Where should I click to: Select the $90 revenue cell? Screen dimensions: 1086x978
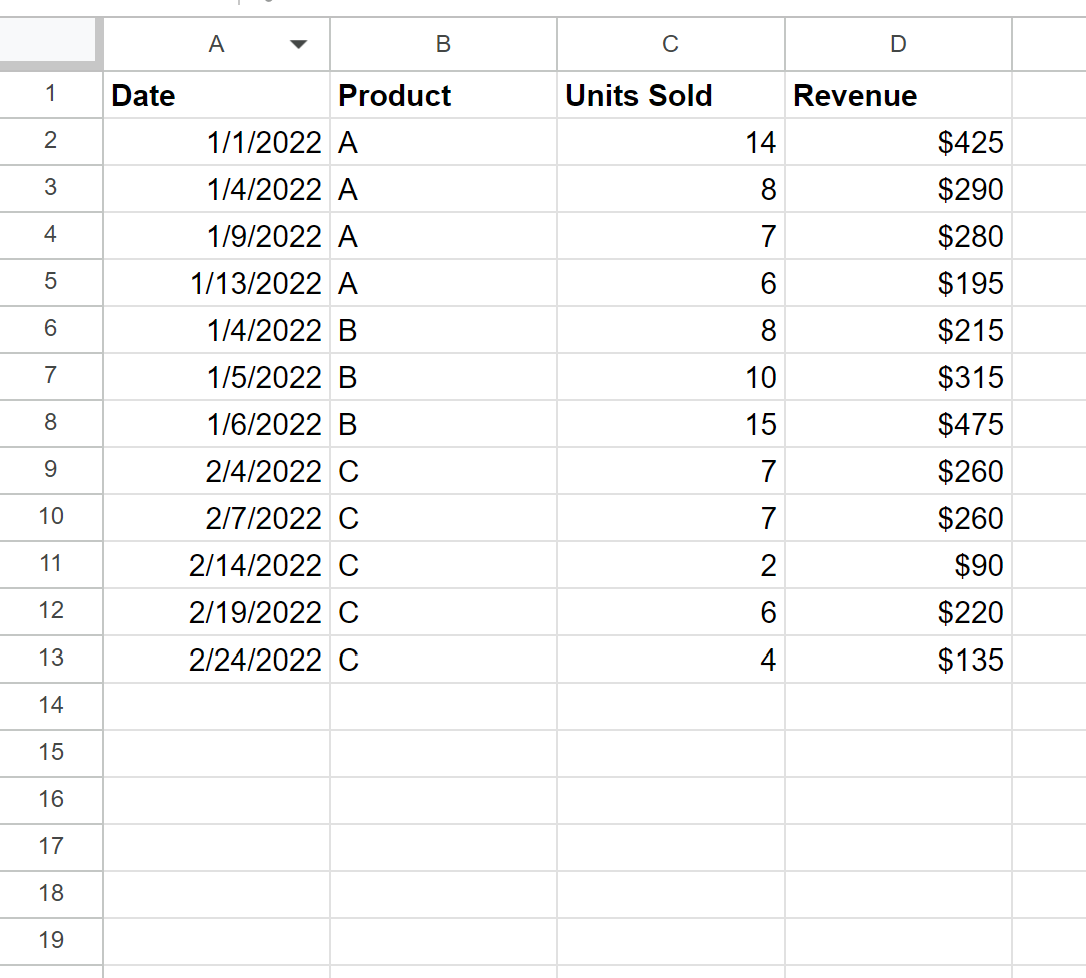click(897, 565)
